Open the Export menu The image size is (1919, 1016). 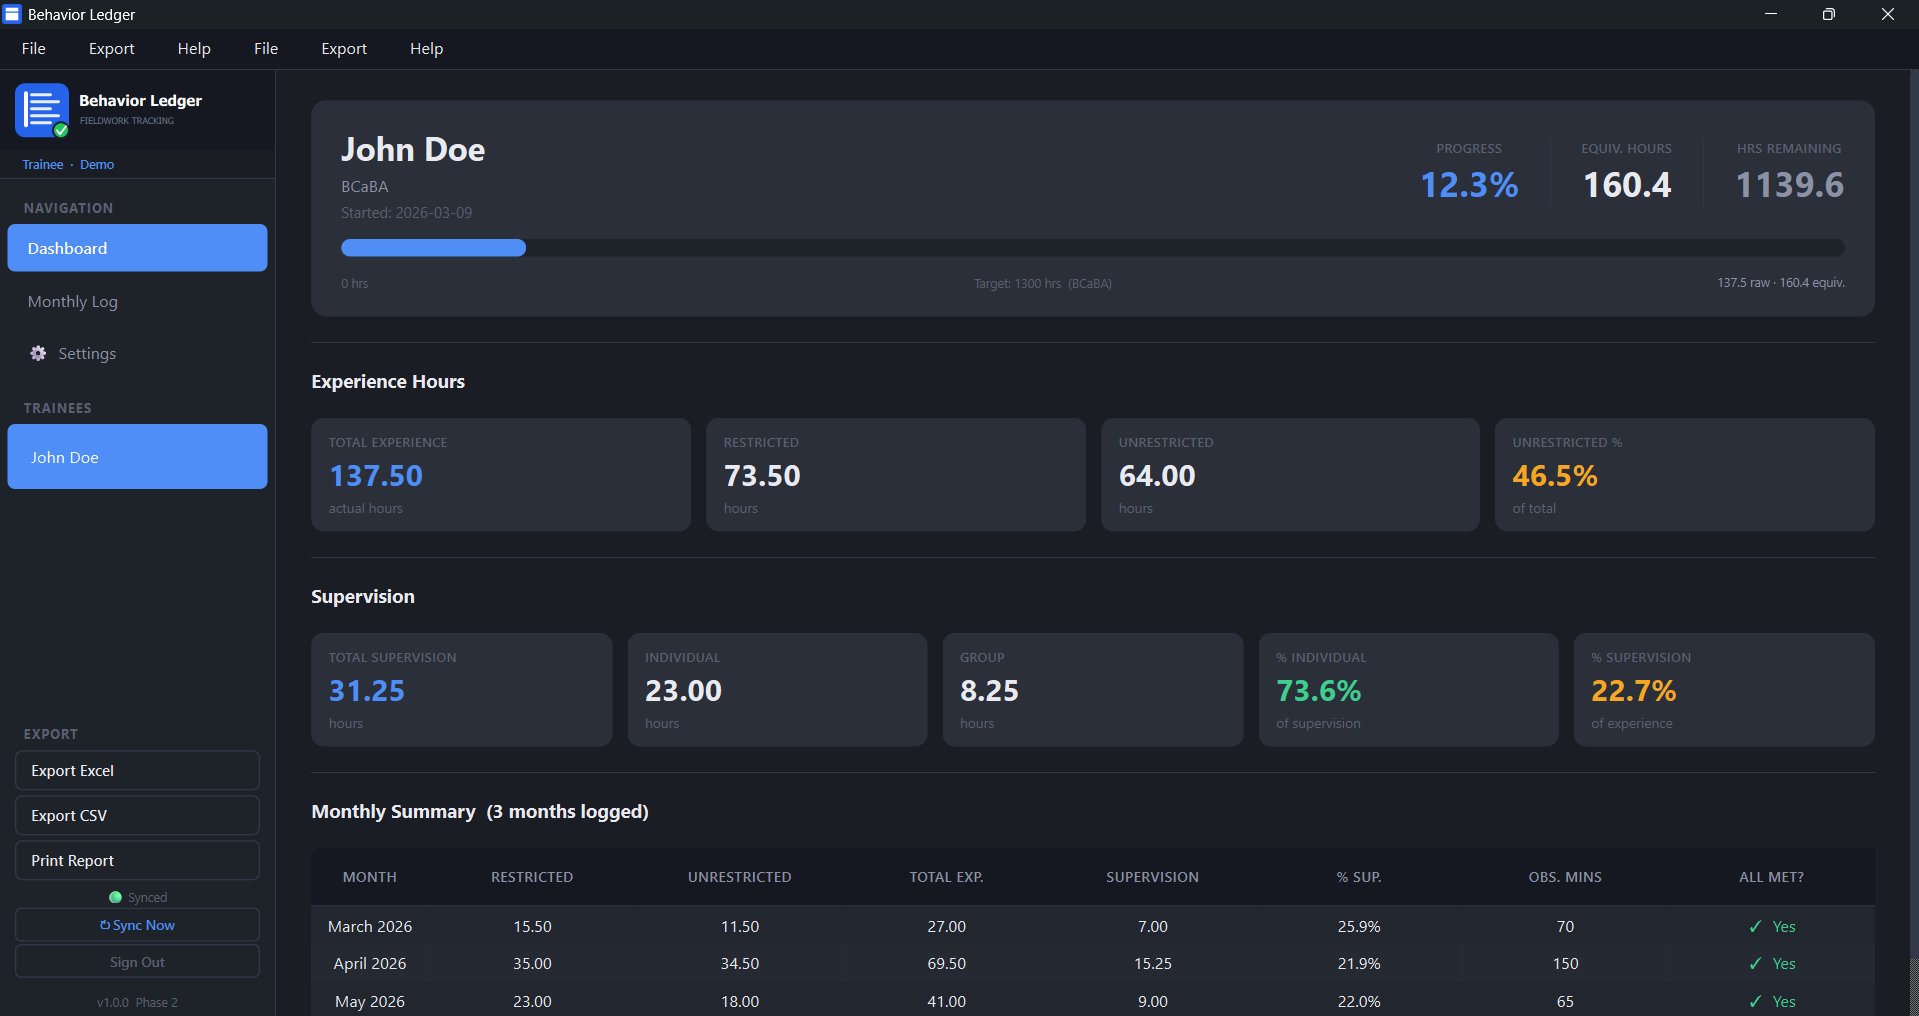[110, 48]
